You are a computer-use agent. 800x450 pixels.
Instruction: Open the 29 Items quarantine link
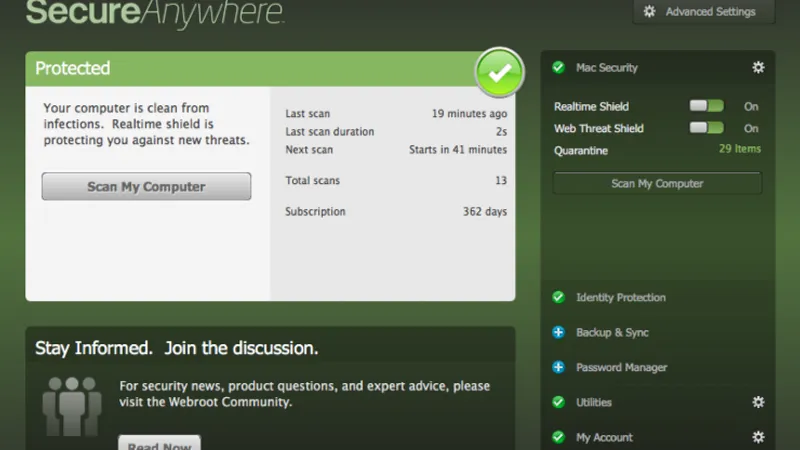740,148
